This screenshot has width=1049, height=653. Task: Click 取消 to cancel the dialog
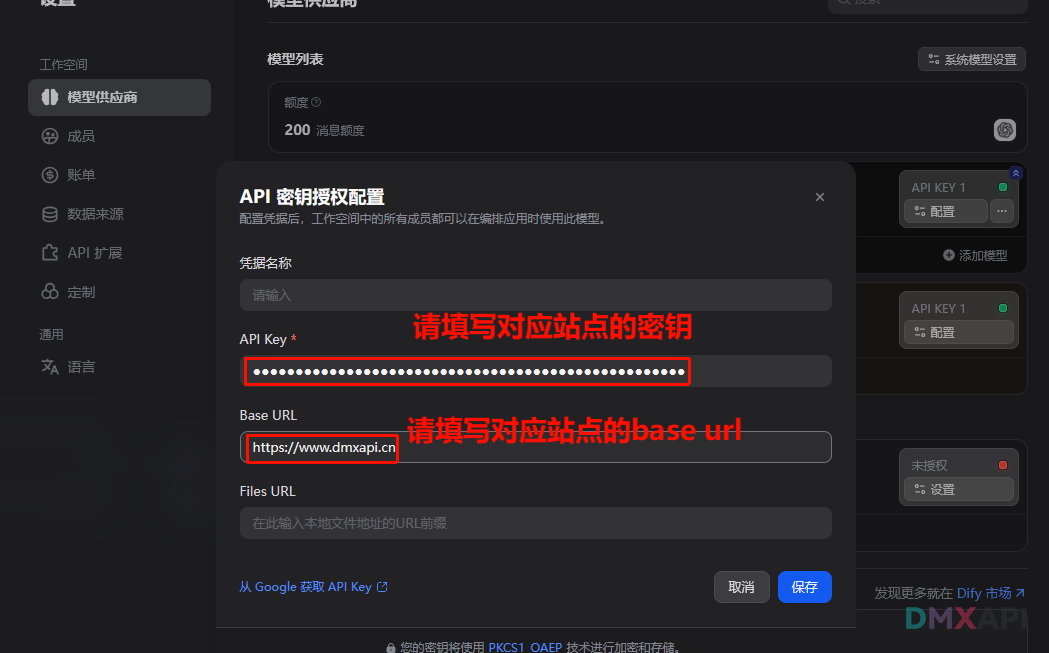click(741, 587)
